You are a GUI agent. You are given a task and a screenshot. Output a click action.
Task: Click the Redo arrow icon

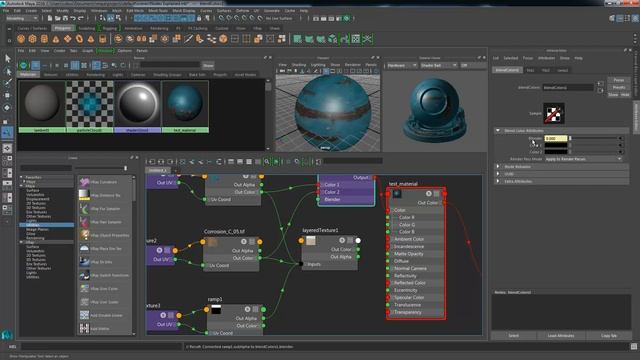(80, 18)
